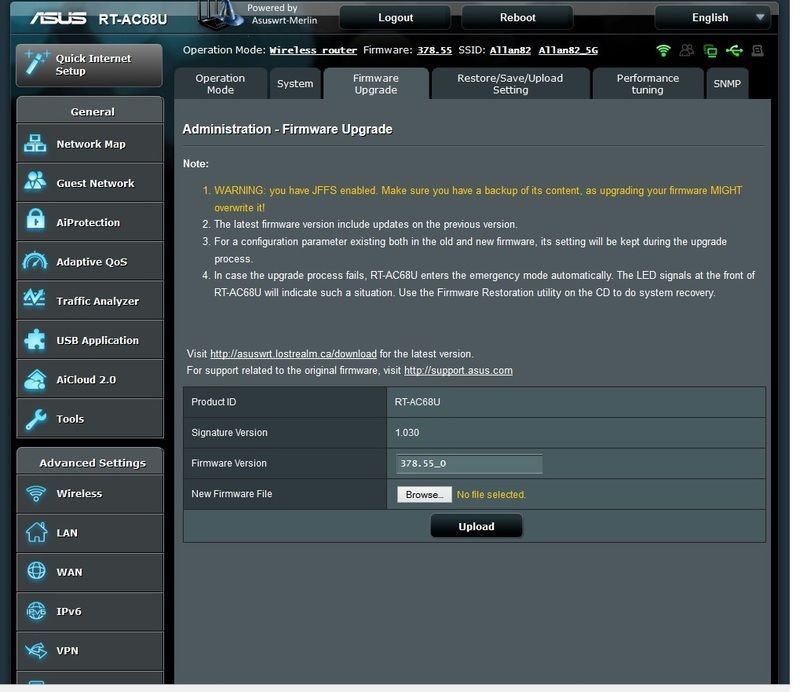Click the Adaptive QoS gauge icon
This screenshot has height=692, width=800.
[35, 260]
